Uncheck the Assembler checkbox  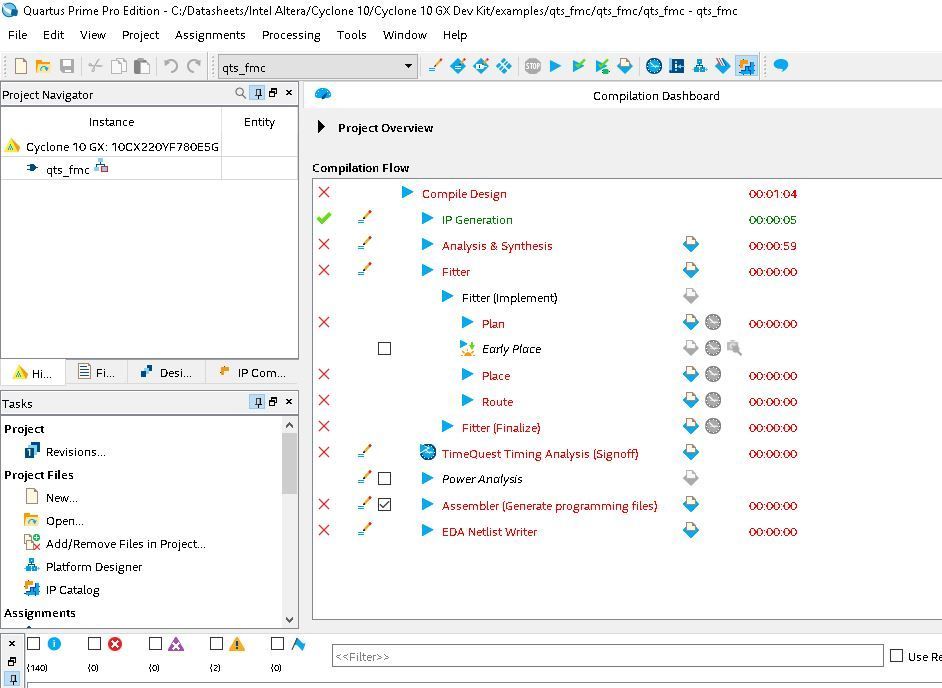[384, 505]
